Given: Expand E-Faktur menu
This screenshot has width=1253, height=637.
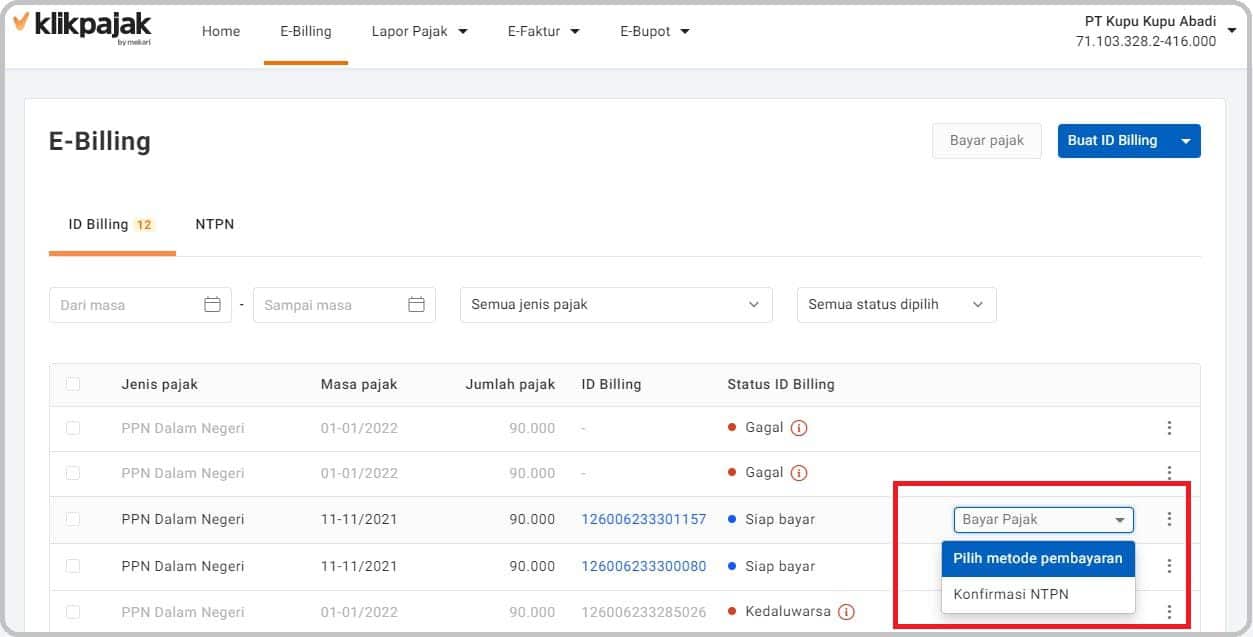Looking at the screenshot, I should (x=543, y=31).
